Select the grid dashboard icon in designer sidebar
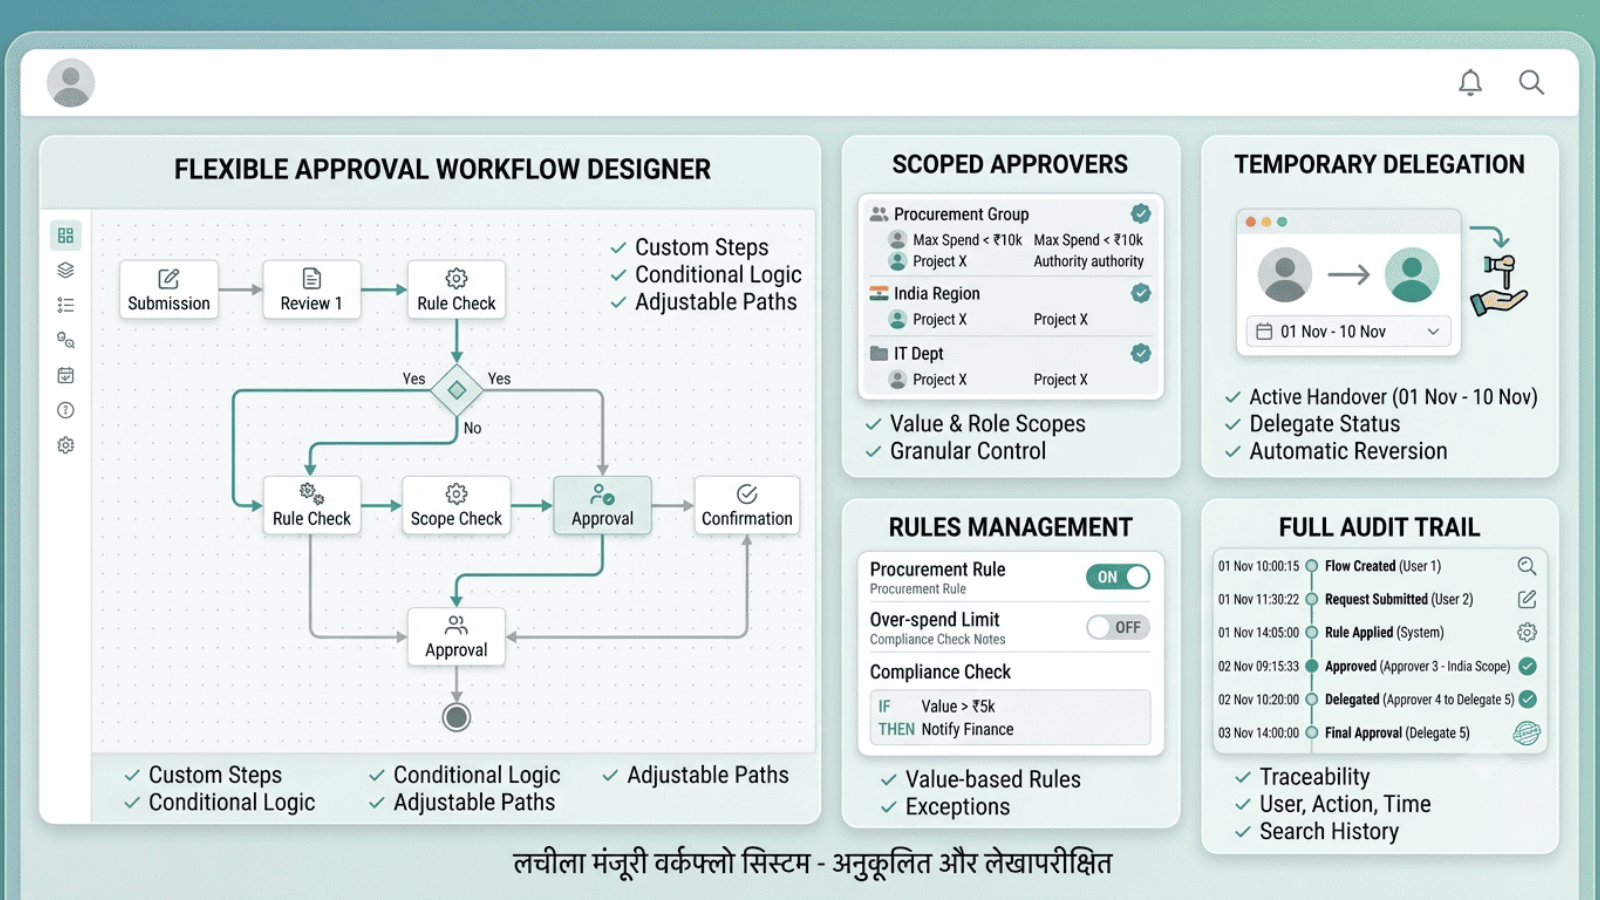 66,235
